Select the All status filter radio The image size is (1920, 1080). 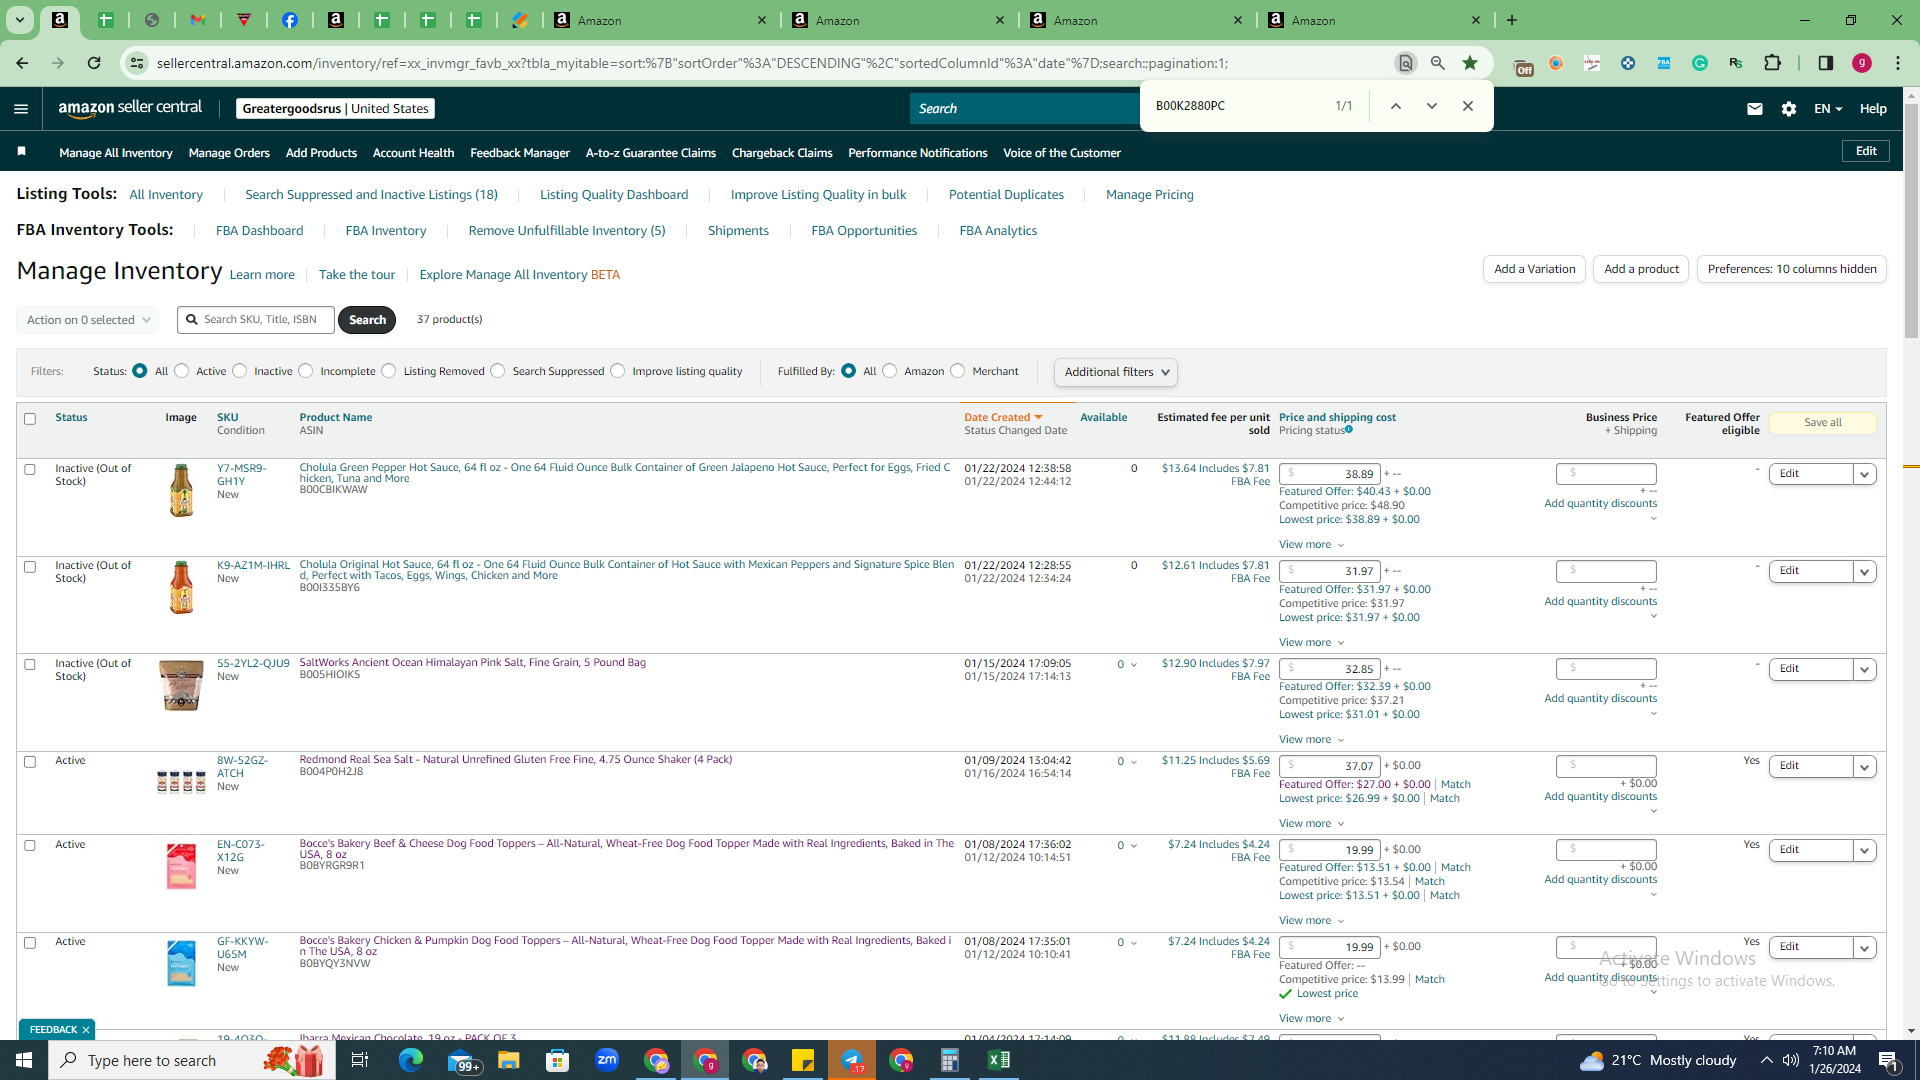coord(140,371)
